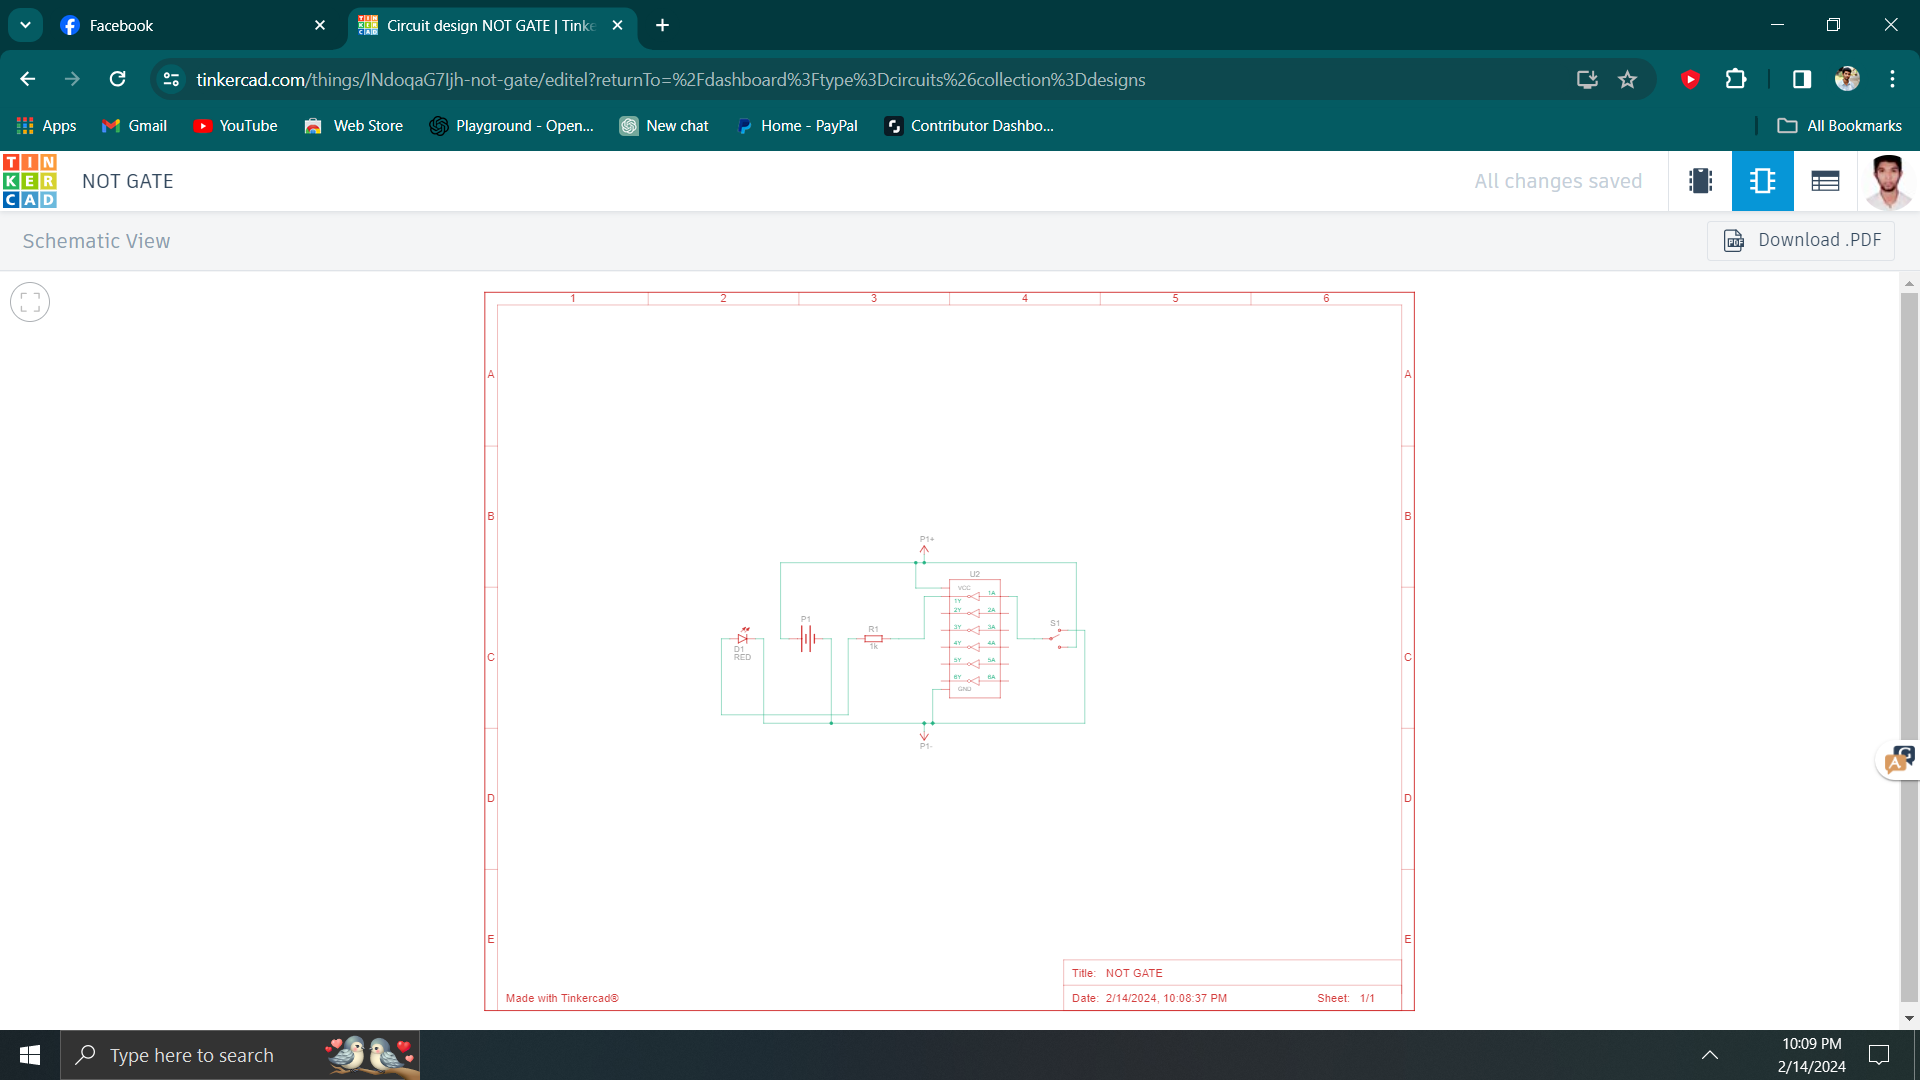Click the Windows Start button
This screenshot has height=1080, width=1920.
[30, 1055]
